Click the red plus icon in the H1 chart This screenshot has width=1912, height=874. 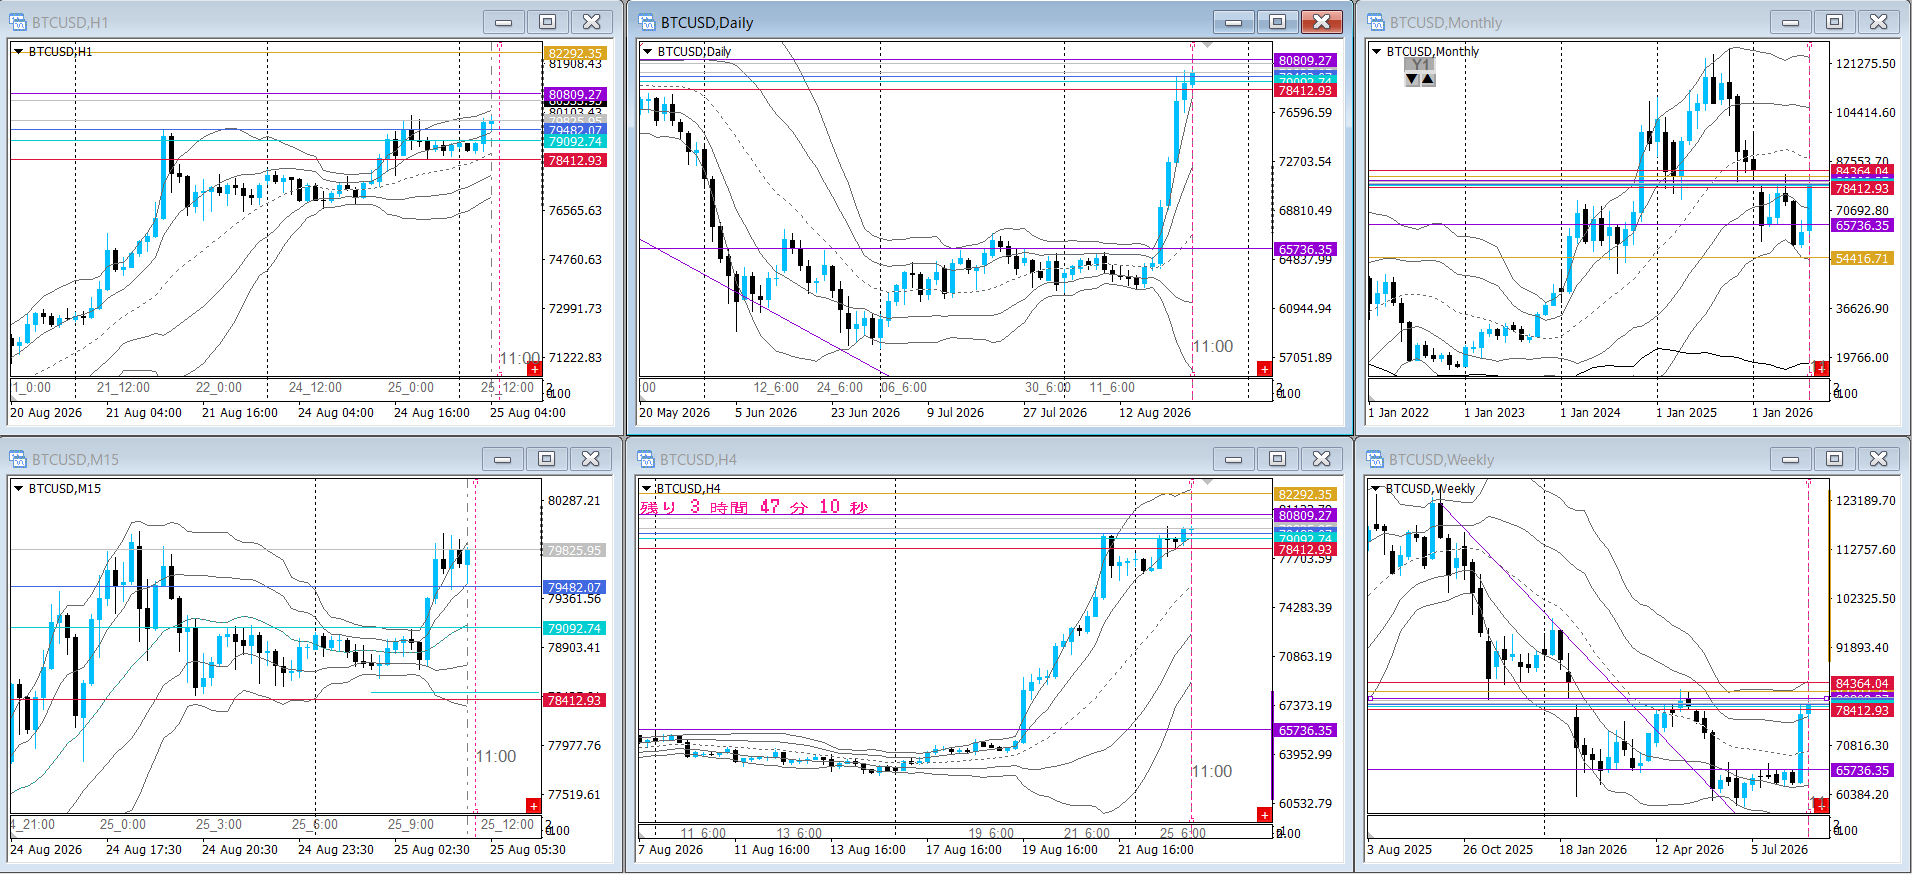coord(535,369)
